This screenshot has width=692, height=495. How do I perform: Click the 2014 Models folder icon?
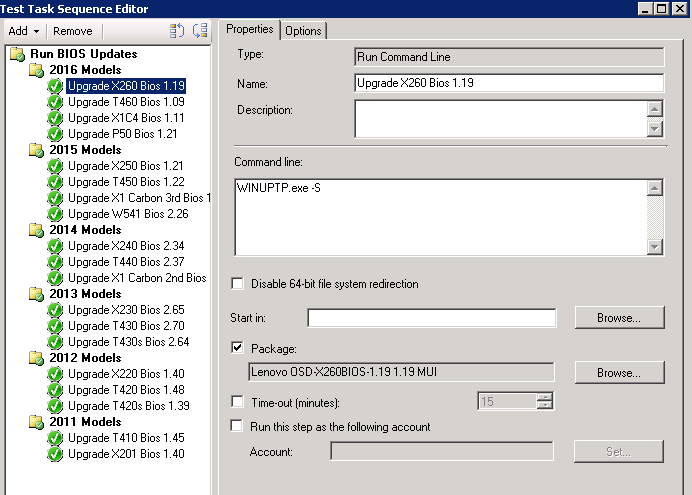tap(37, 230)
